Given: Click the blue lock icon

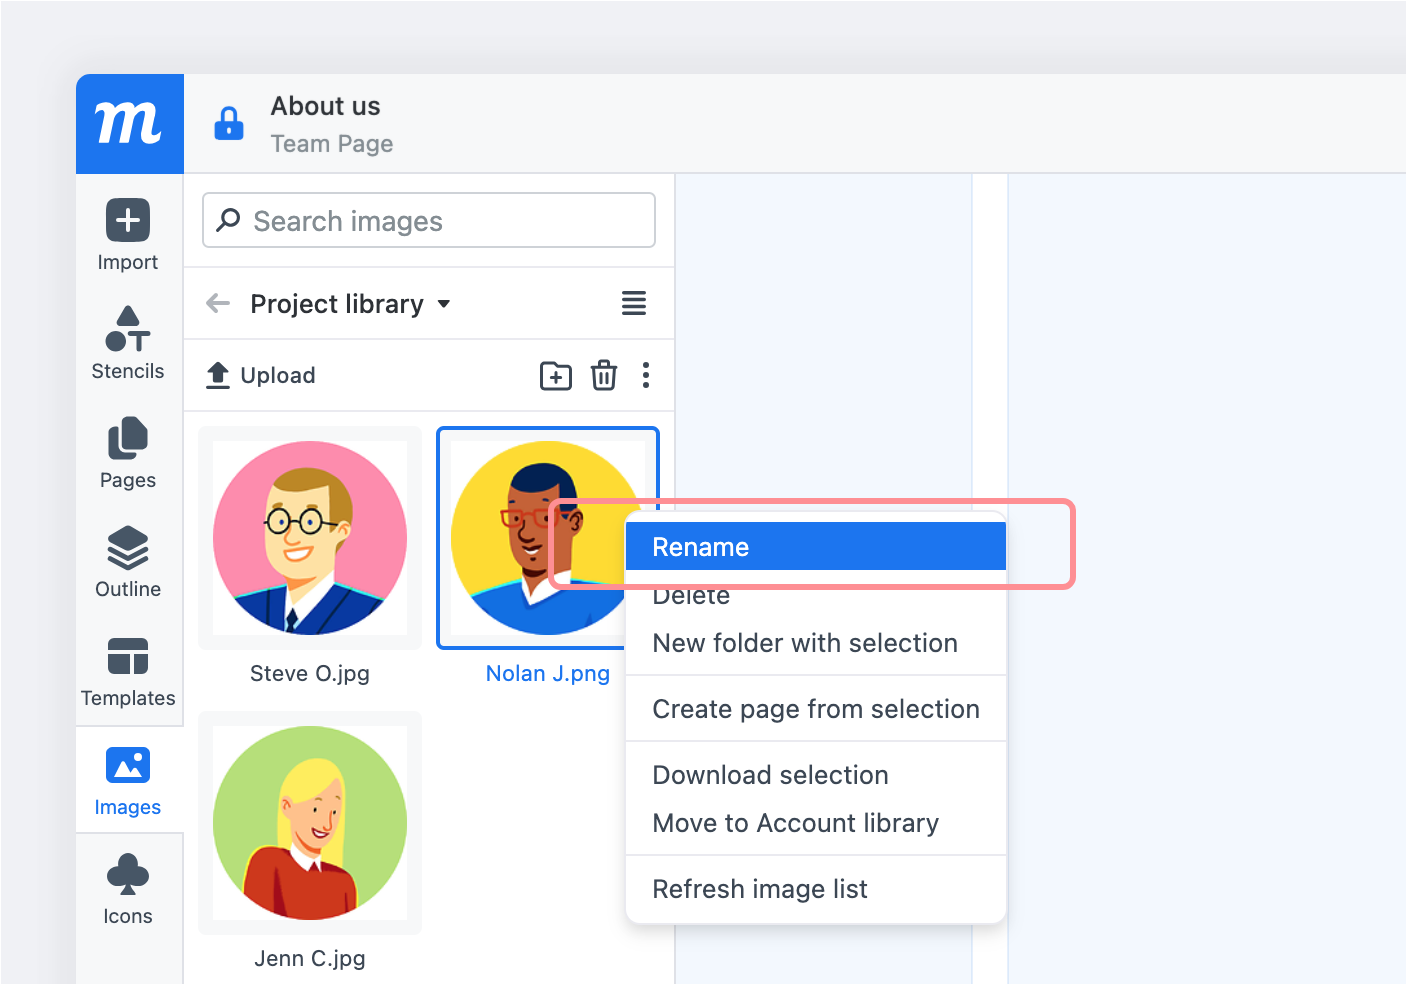Looking at the screenshot, I should [x=229, y=123].
